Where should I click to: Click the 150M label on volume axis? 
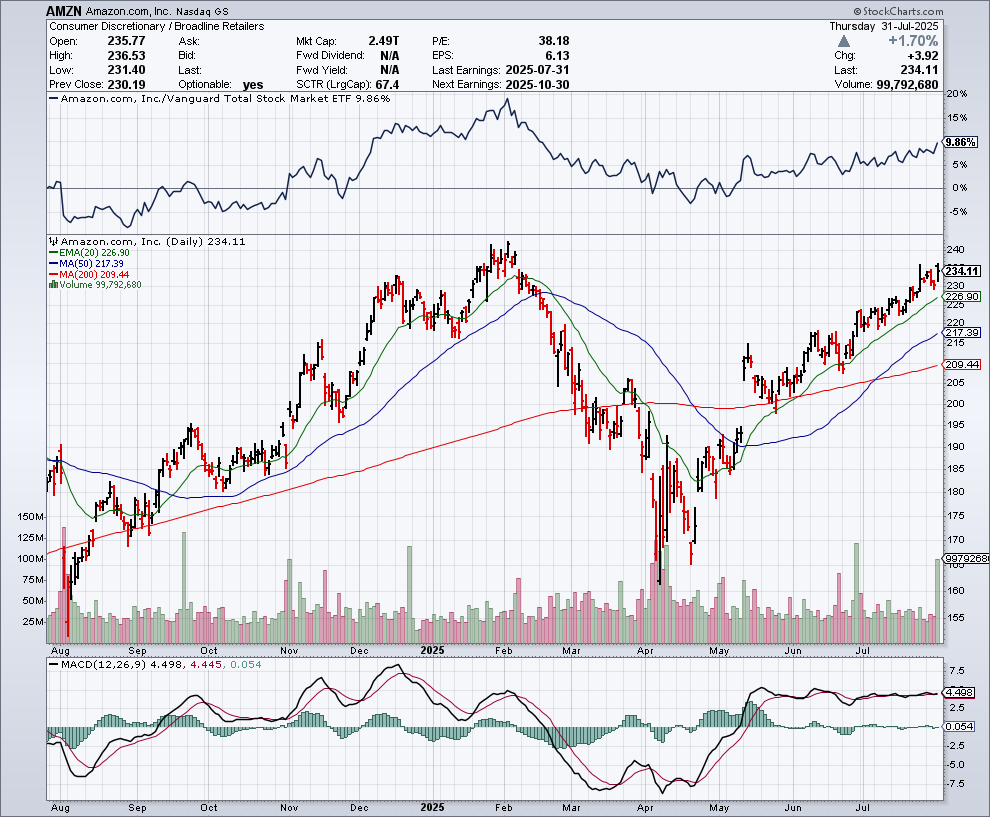(x=31, y=517)
